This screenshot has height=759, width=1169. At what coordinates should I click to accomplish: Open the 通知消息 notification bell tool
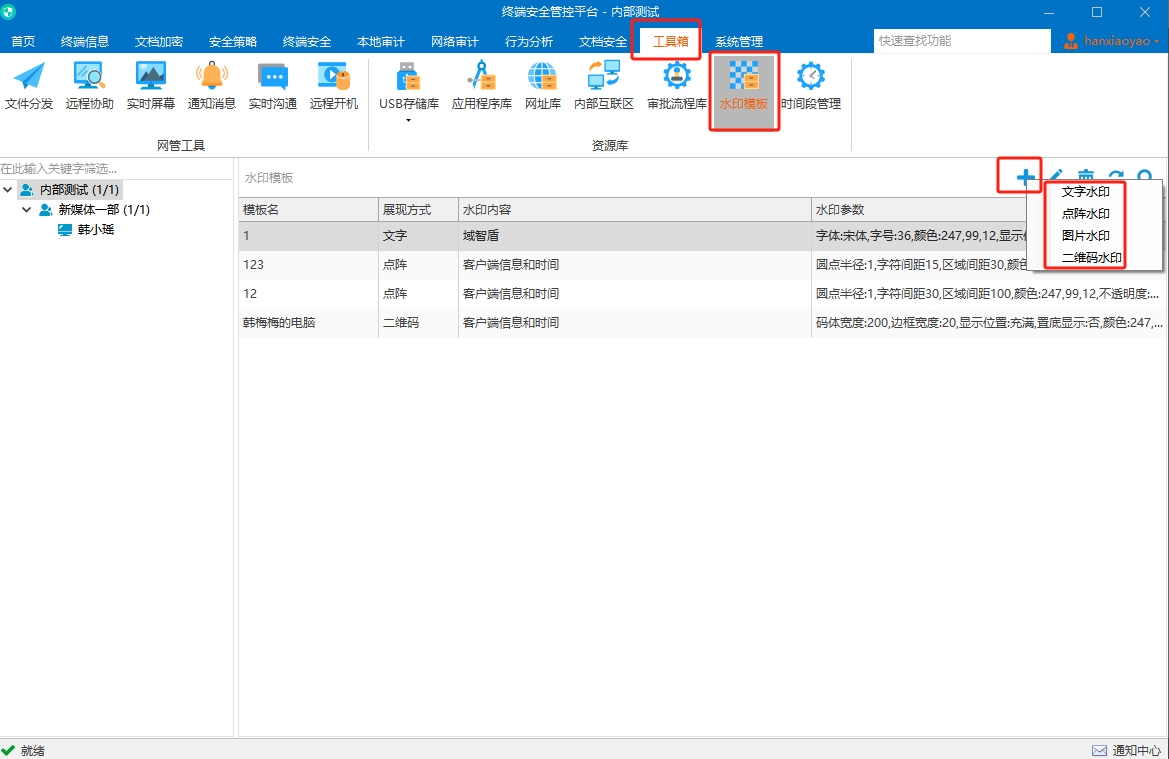(x=212, y=86)
